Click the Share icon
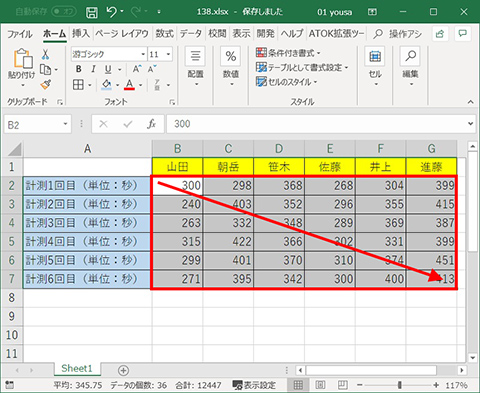This screenshot has width=480, height=393. coord(440,34)
